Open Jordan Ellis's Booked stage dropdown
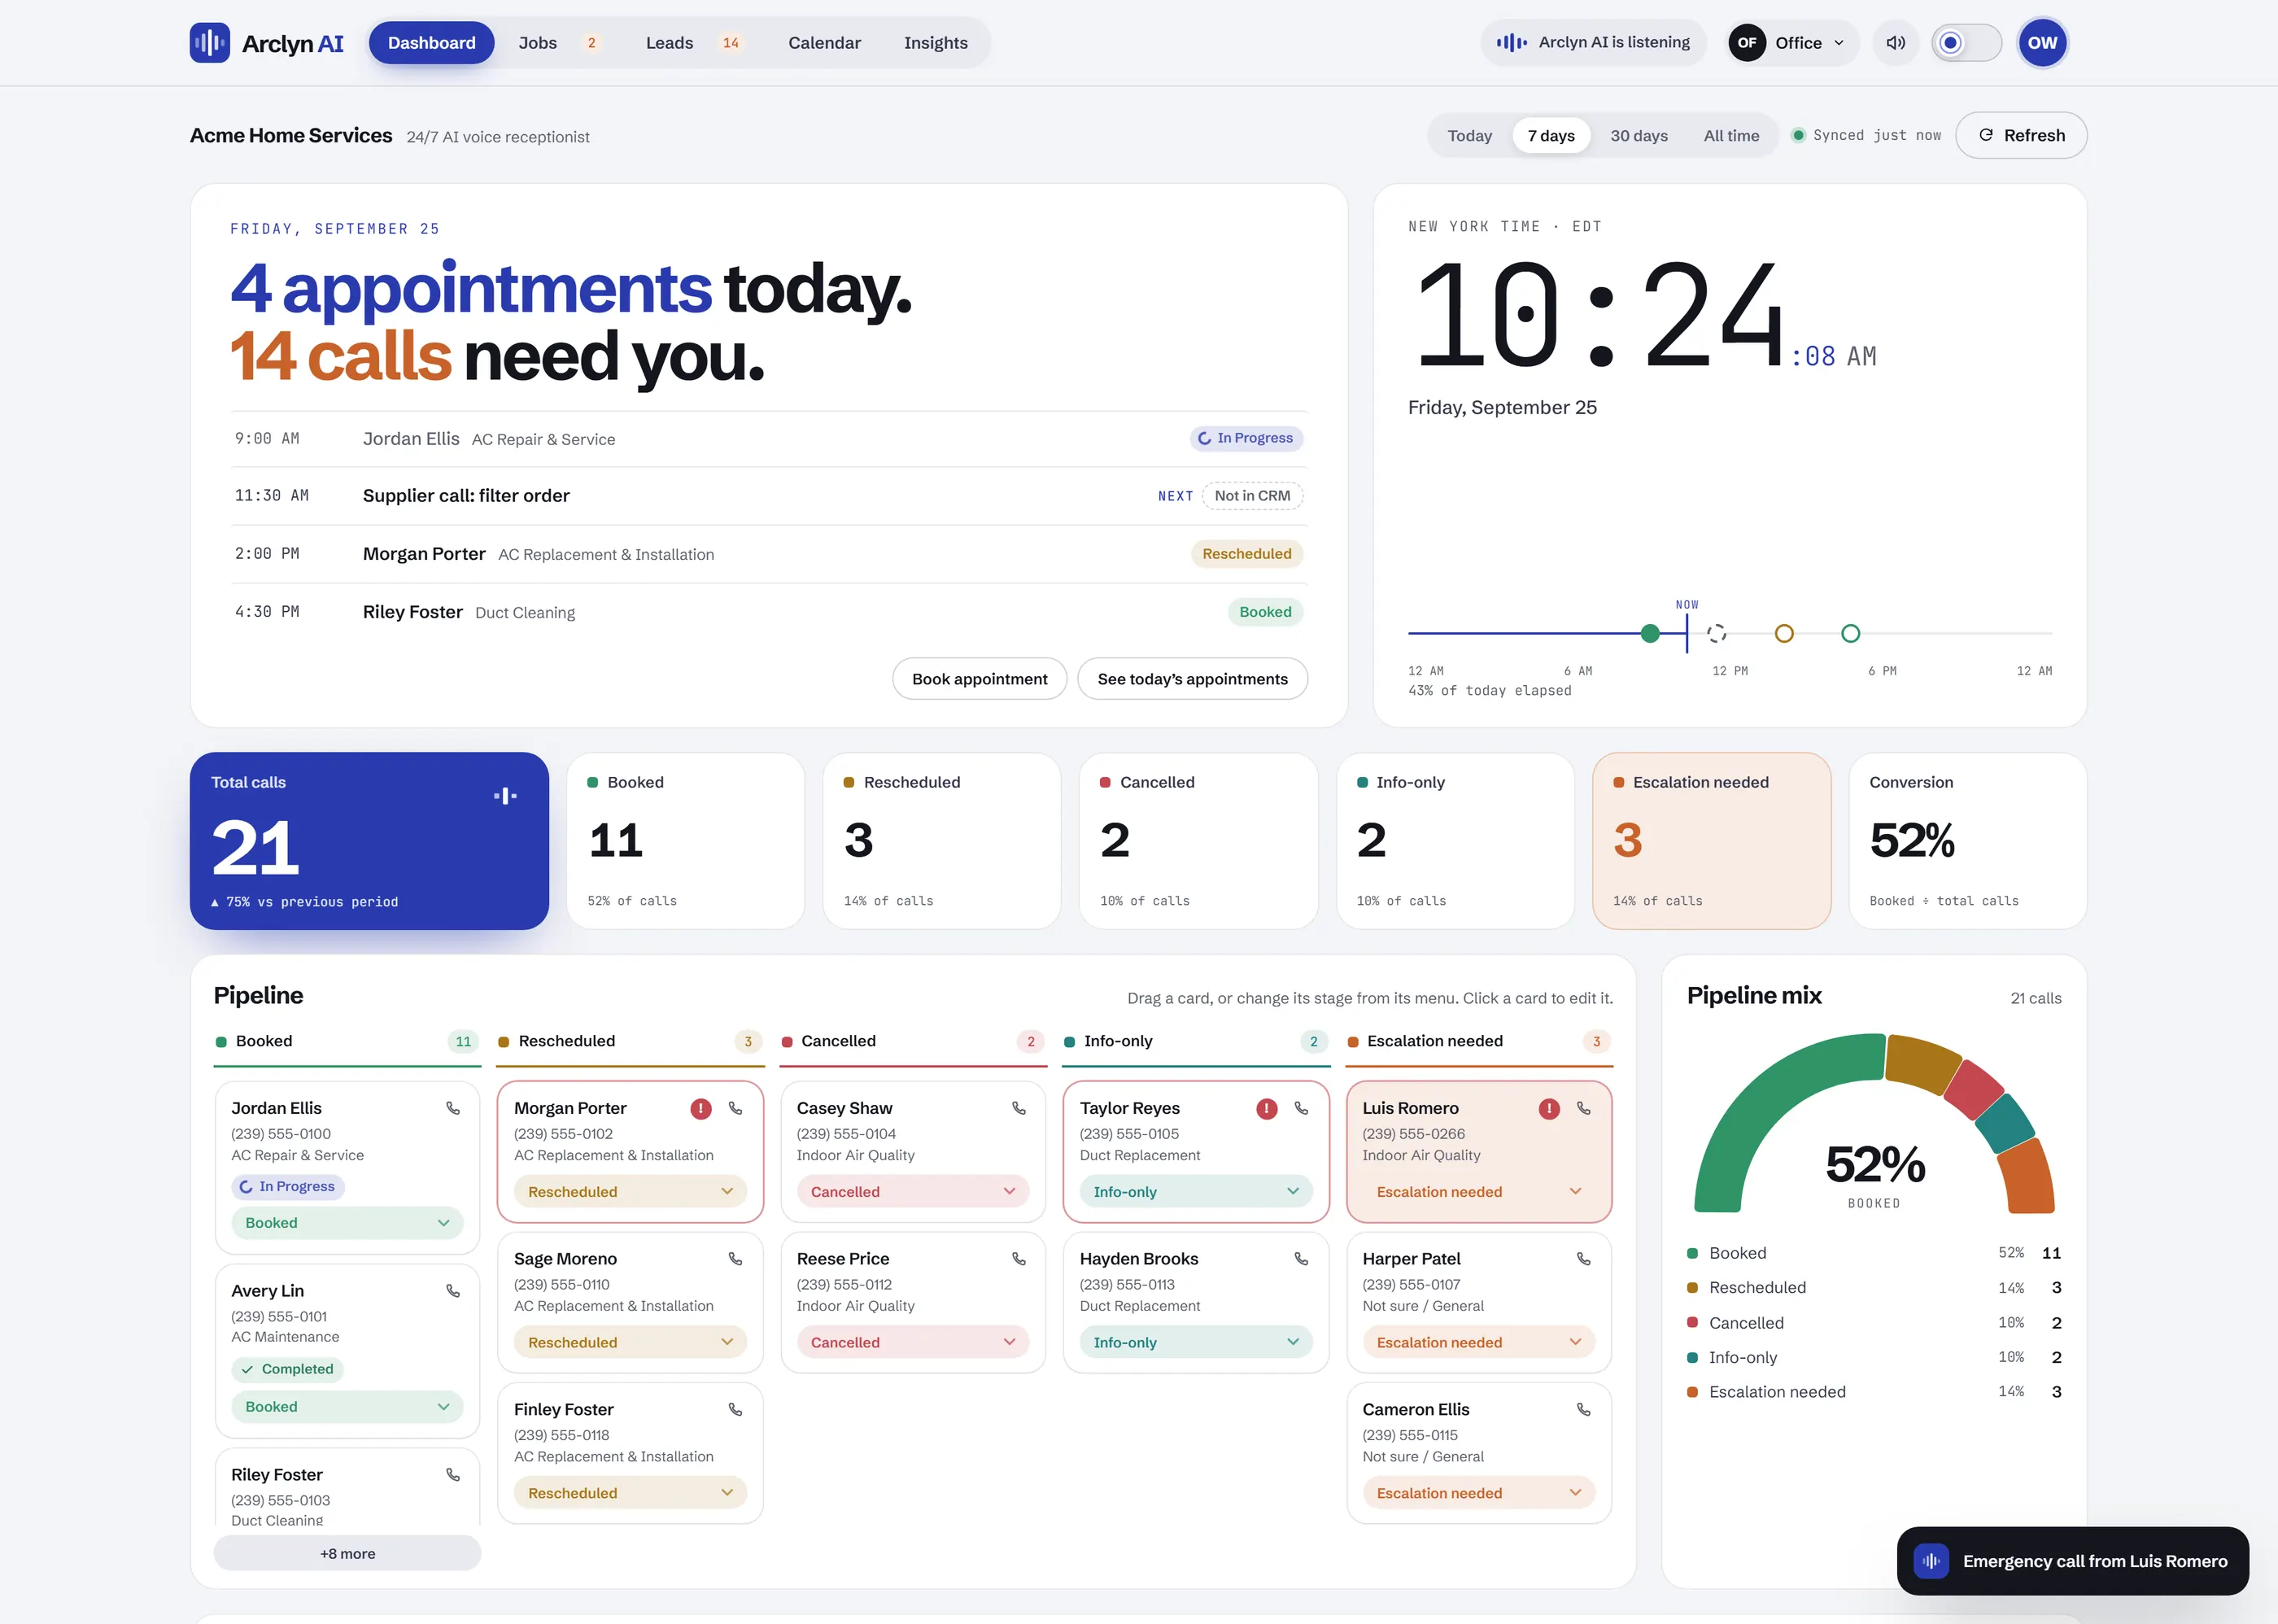The height and width of the screenshot is (1624, 2278). [x=347, y=1223]
